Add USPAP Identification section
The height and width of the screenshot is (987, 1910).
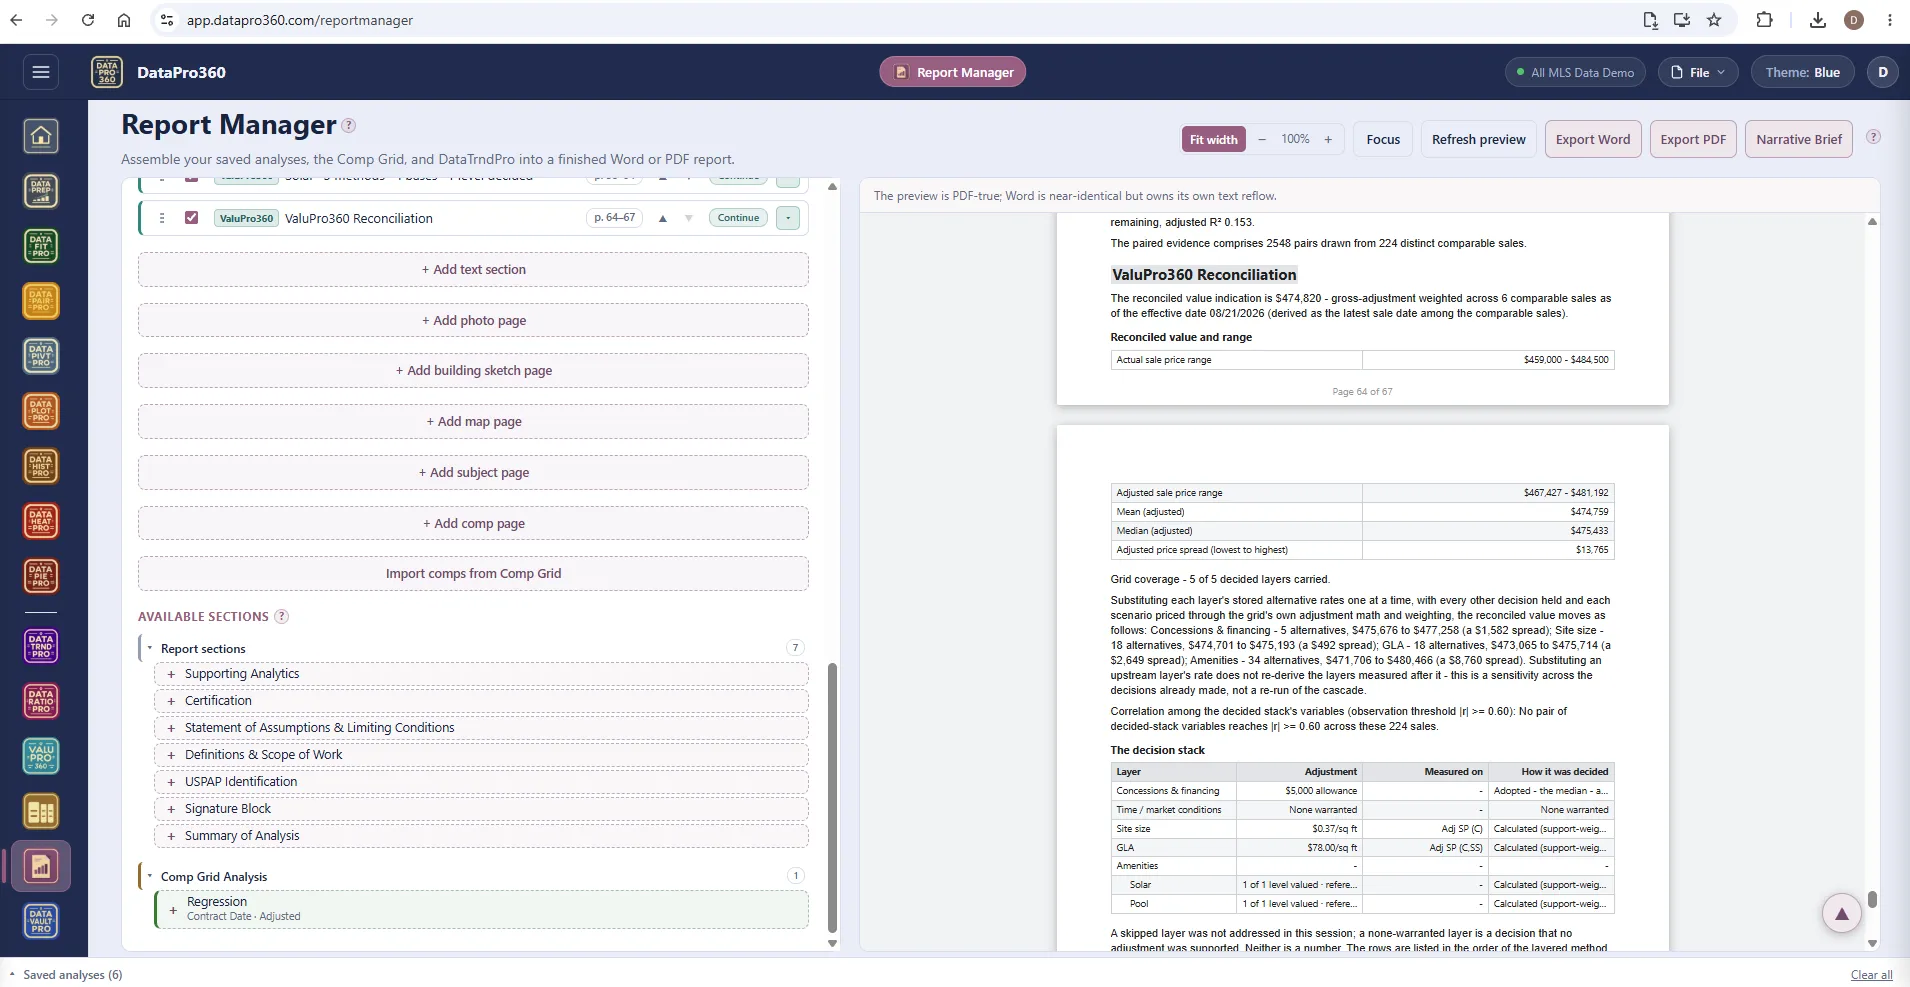(x=481, y=782)
